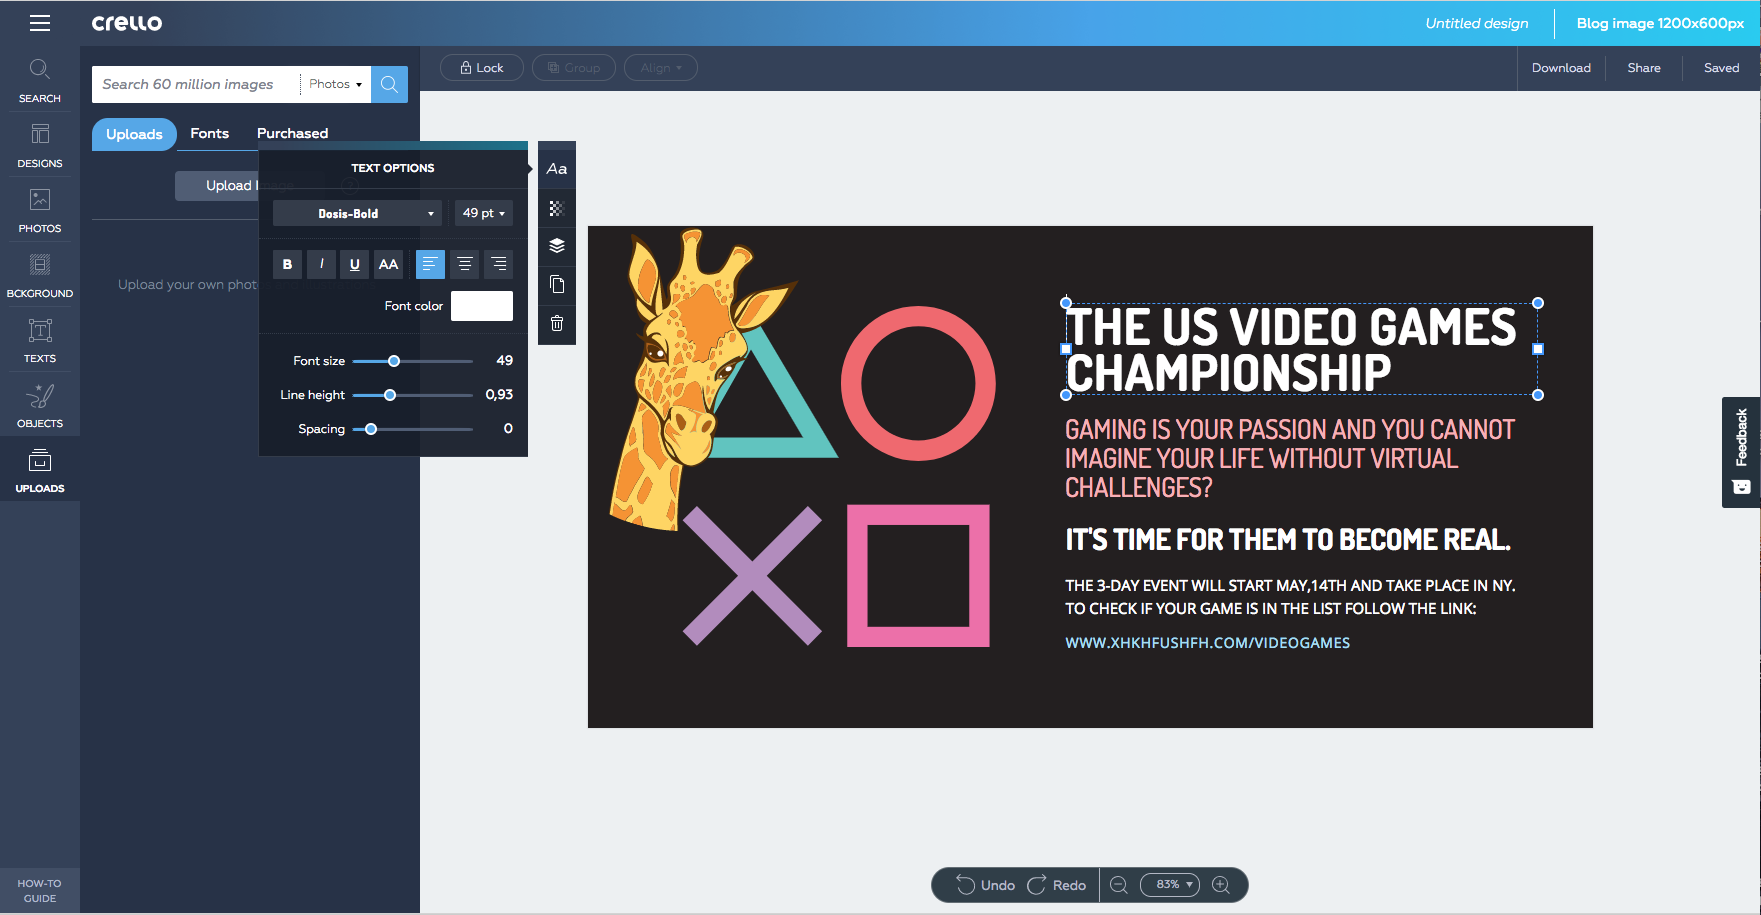Zoom out with the minus magnifier
Viewport: 1761px width, 915px height.
coord(1119,885)
